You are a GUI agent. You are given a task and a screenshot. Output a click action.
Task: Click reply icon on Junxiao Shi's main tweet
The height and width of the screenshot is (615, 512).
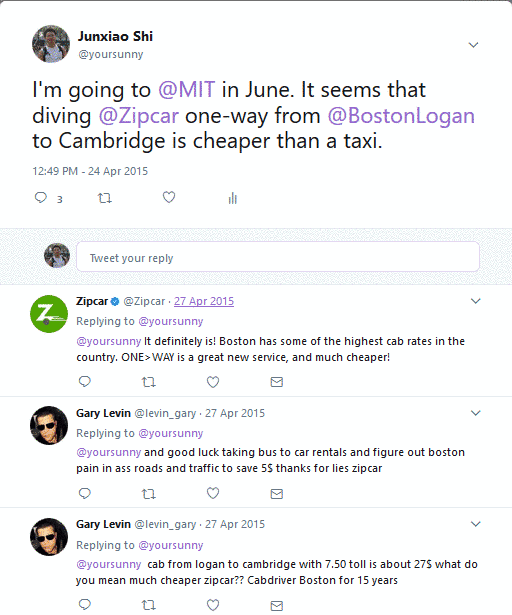[41, 197]
